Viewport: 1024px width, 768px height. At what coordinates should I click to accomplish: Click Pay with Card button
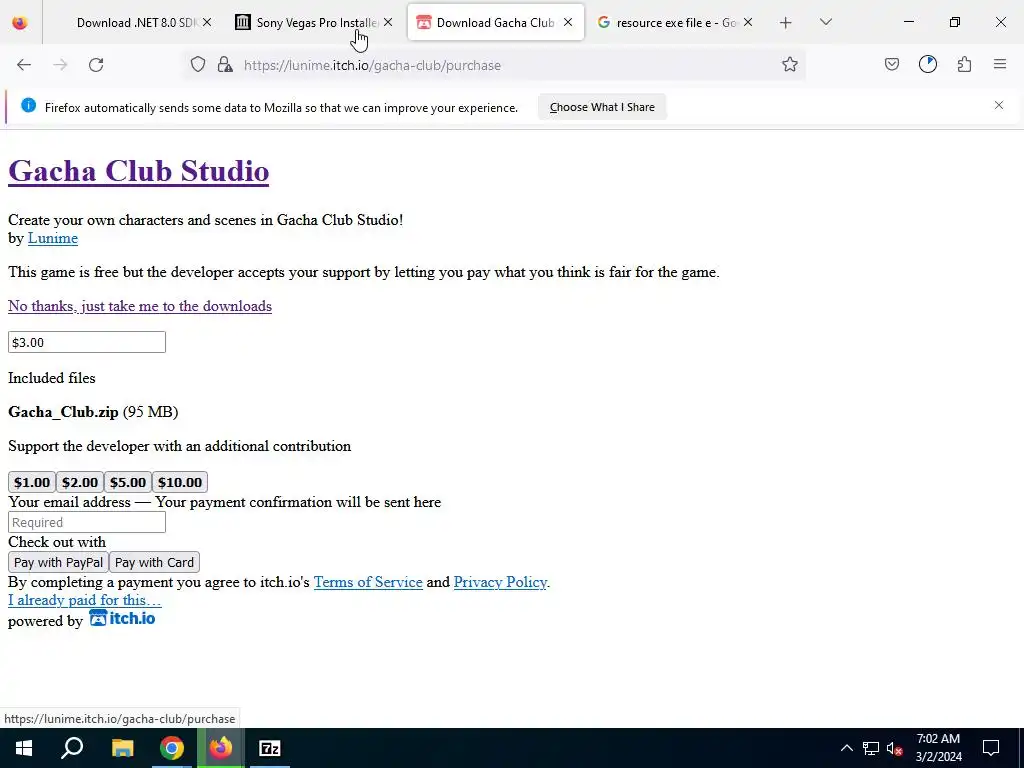[x=154, y=562]
